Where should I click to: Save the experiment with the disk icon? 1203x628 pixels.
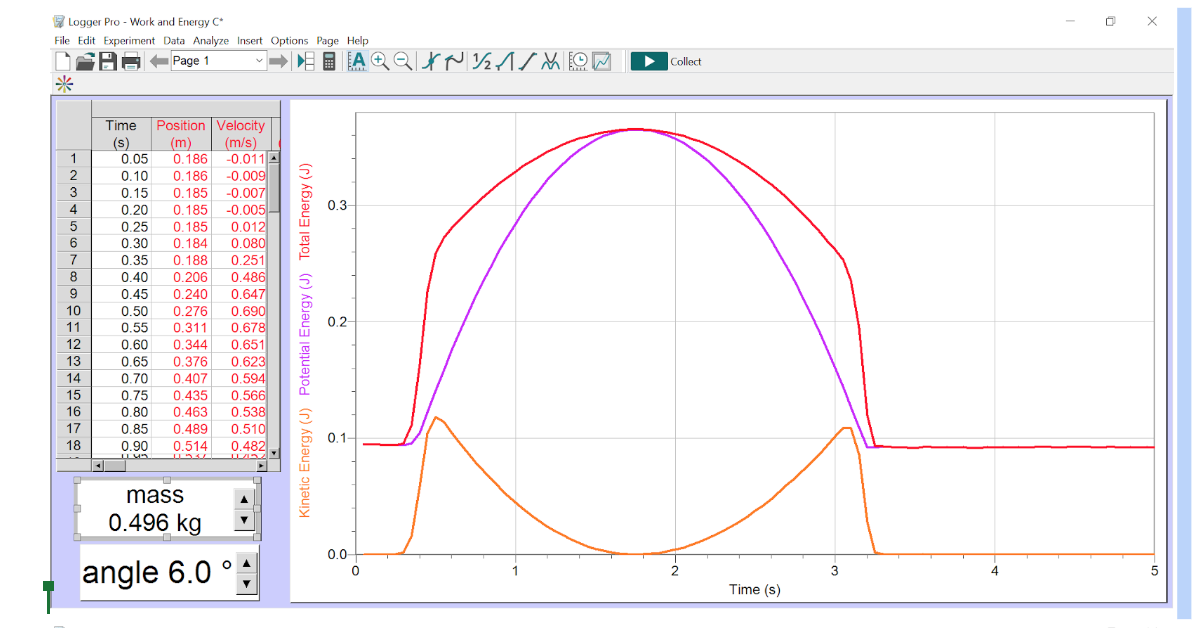tap(108, 61)
